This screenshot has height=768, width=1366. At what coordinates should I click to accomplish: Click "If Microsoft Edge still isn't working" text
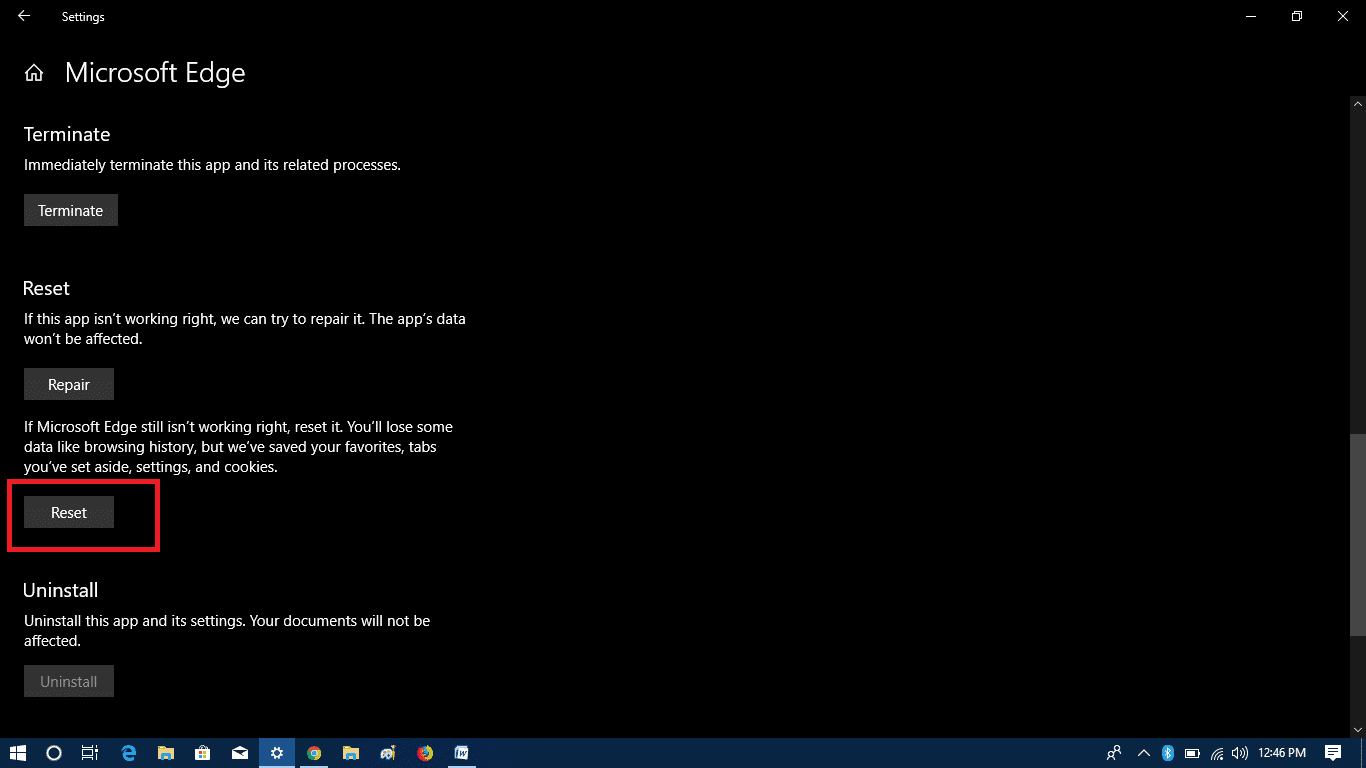pos(237,447)
